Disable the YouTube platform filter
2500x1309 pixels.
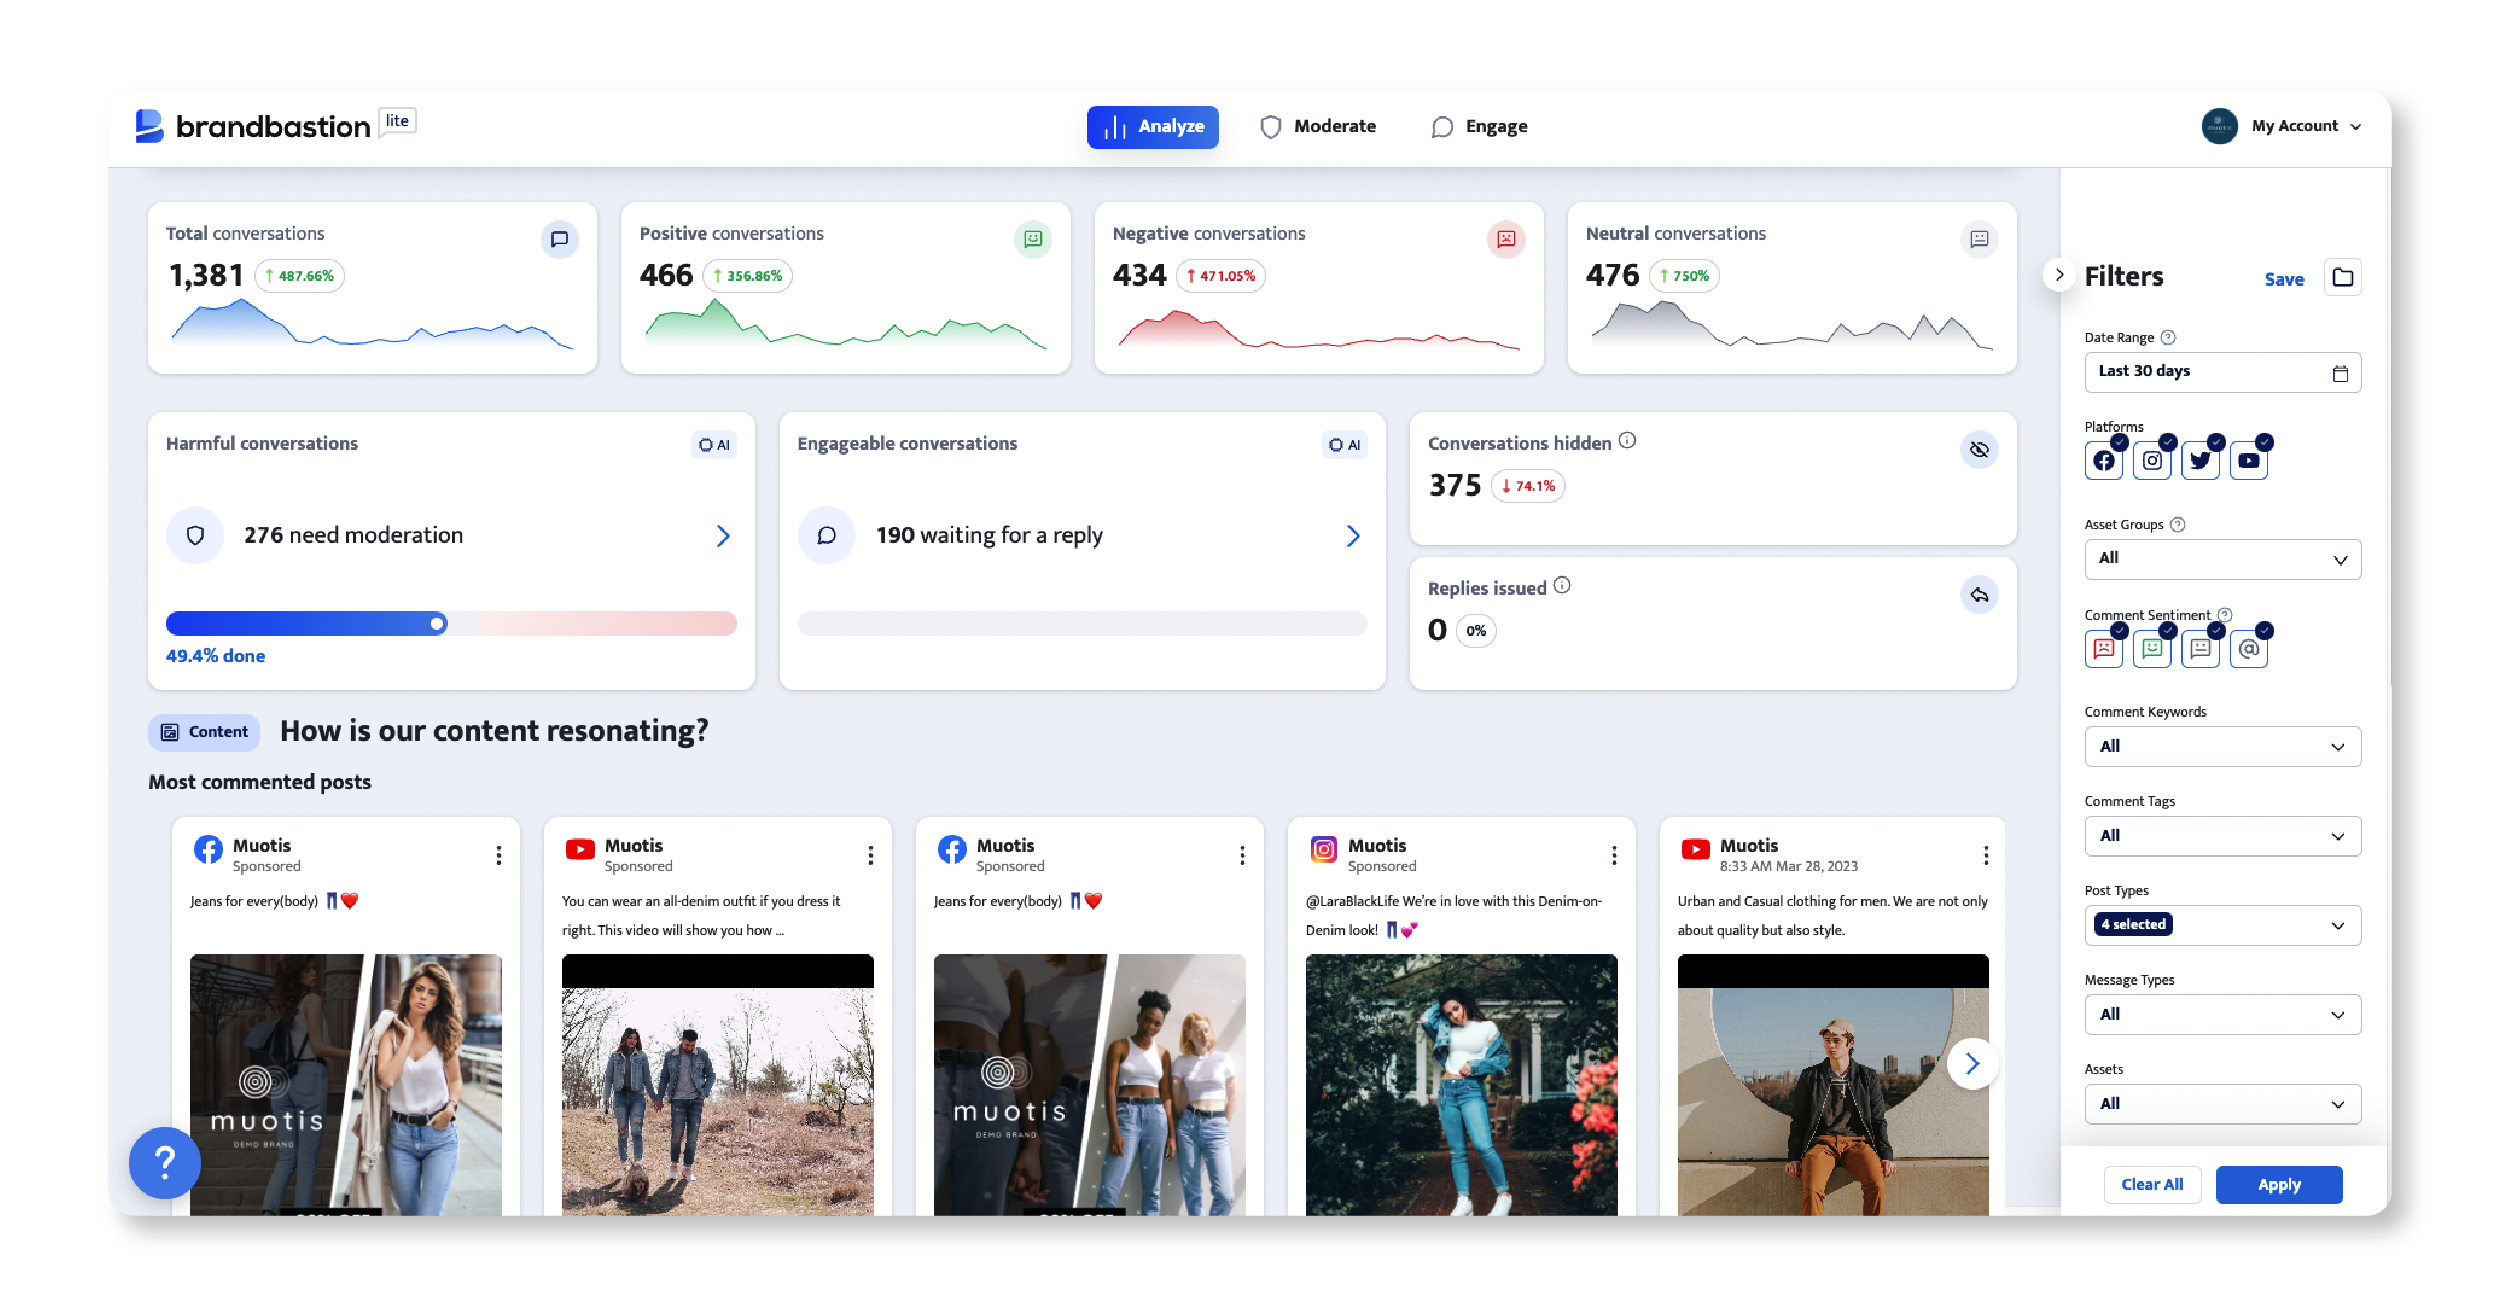[x=2249, y=460]
